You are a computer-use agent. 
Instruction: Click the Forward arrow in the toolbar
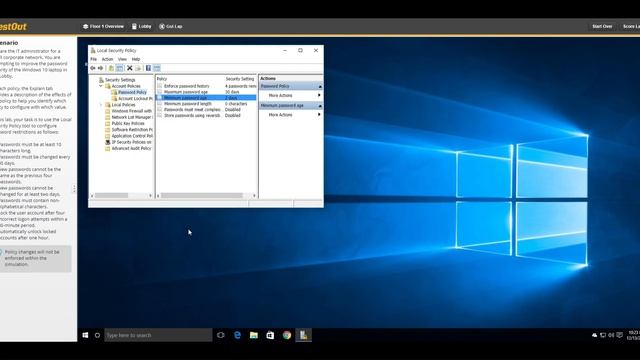(100, 68)
